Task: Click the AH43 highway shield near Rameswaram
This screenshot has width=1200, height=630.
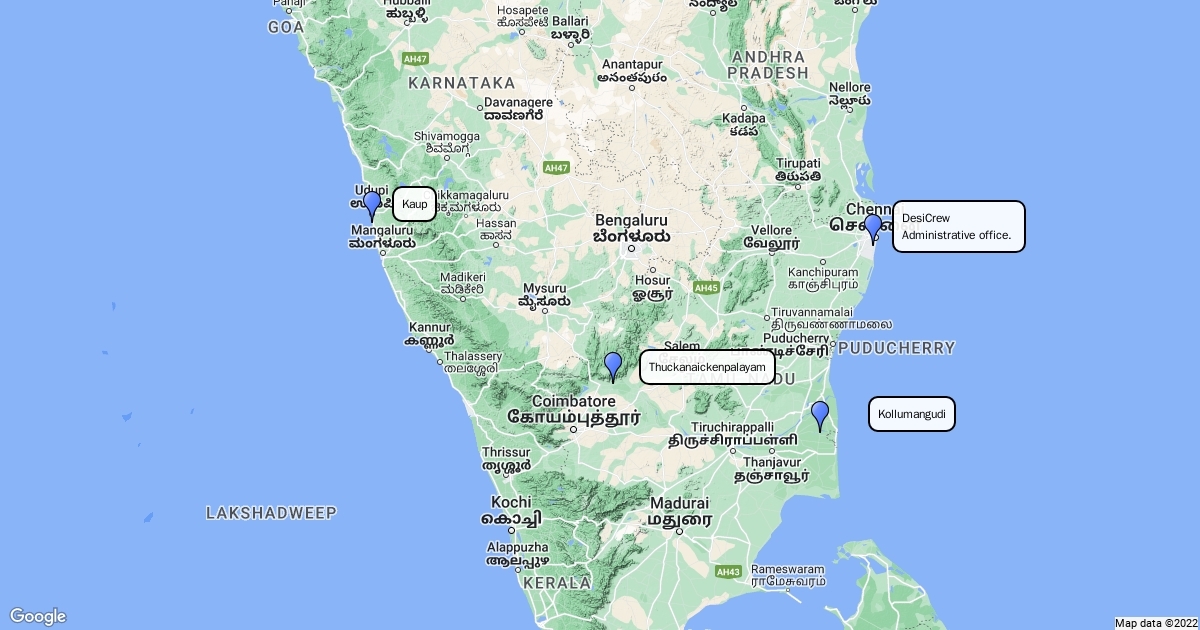Action: tap(728, 572)
